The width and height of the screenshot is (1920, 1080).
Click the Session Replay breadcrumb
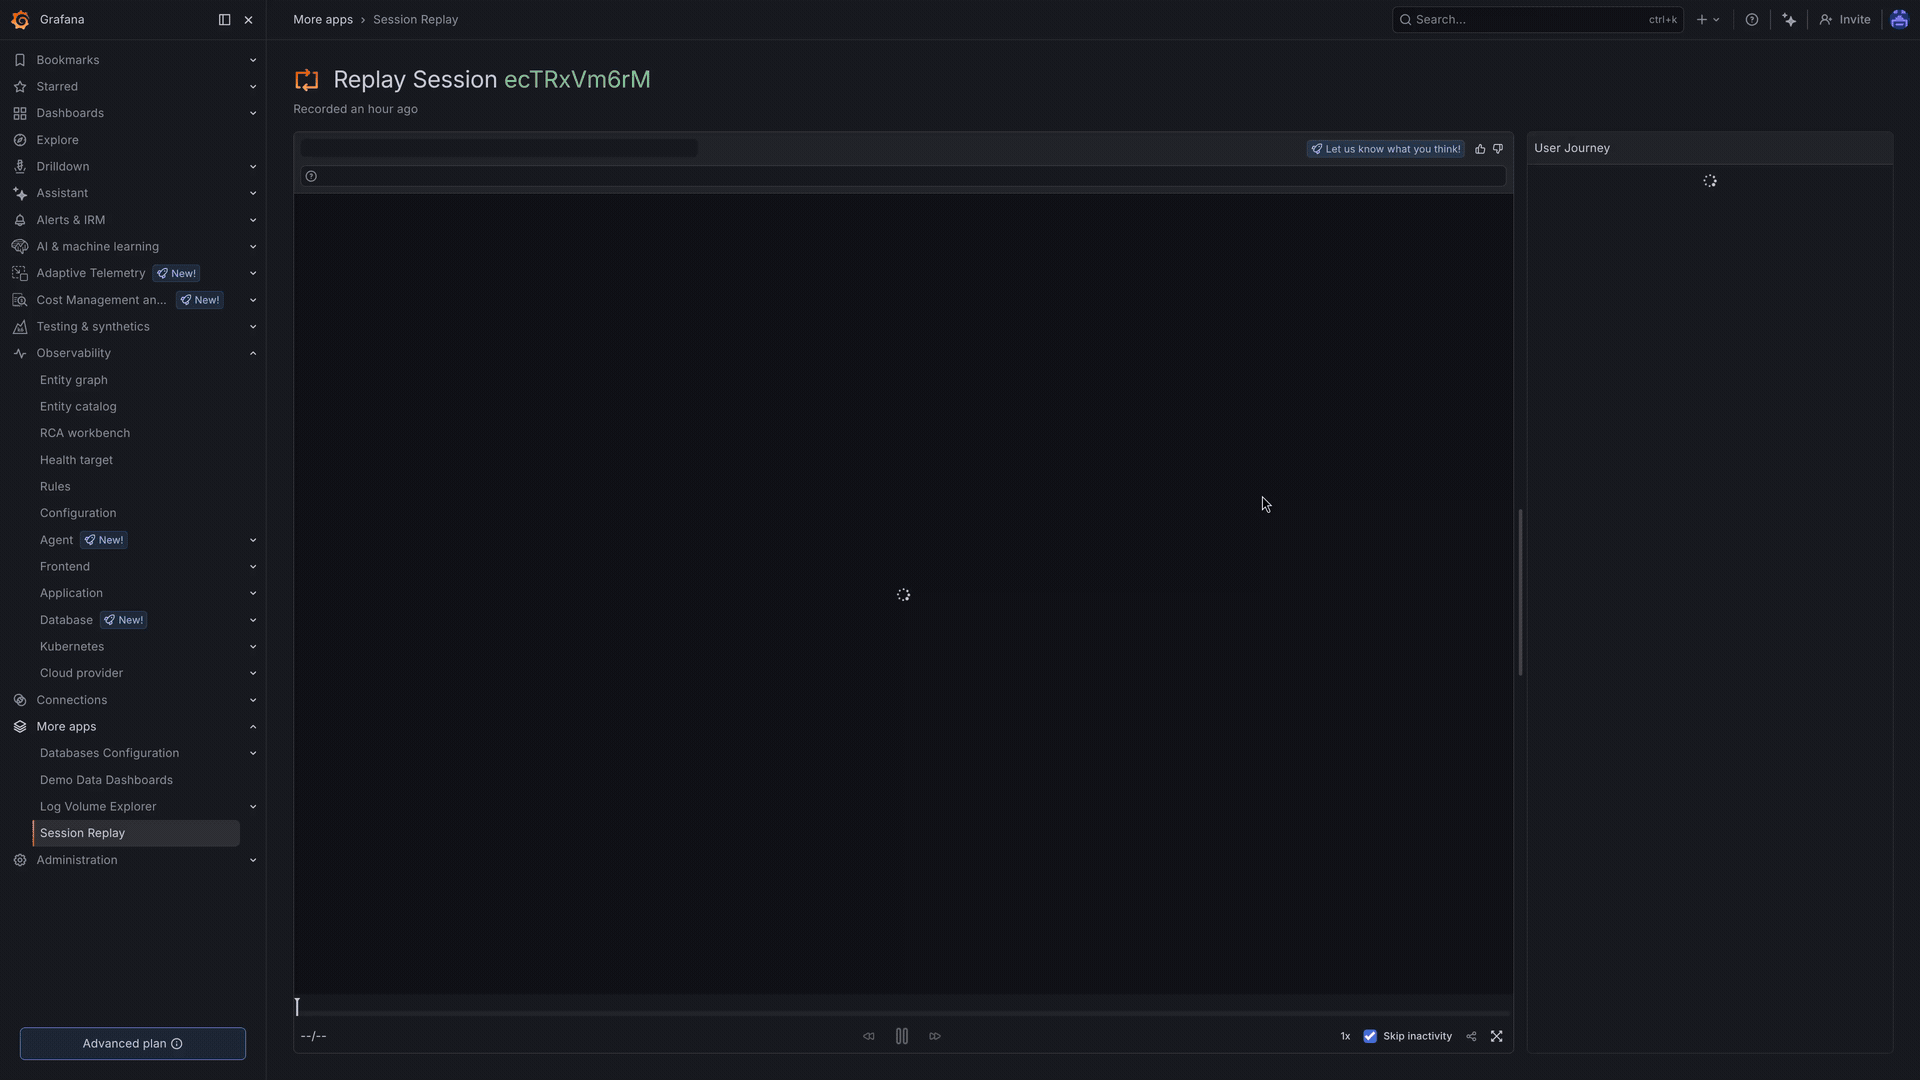[x=416, y=20]
